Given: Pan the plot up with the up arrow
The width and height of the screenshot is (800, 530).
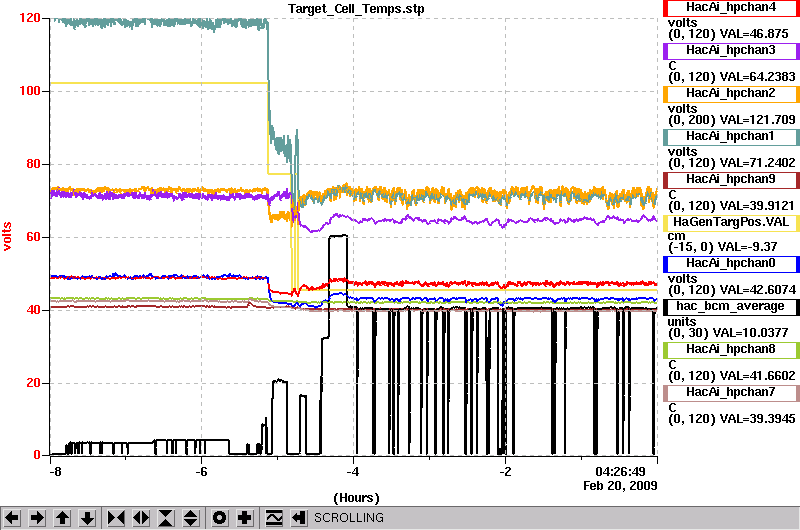Looking at the screenshot, I should coord(63,518).
